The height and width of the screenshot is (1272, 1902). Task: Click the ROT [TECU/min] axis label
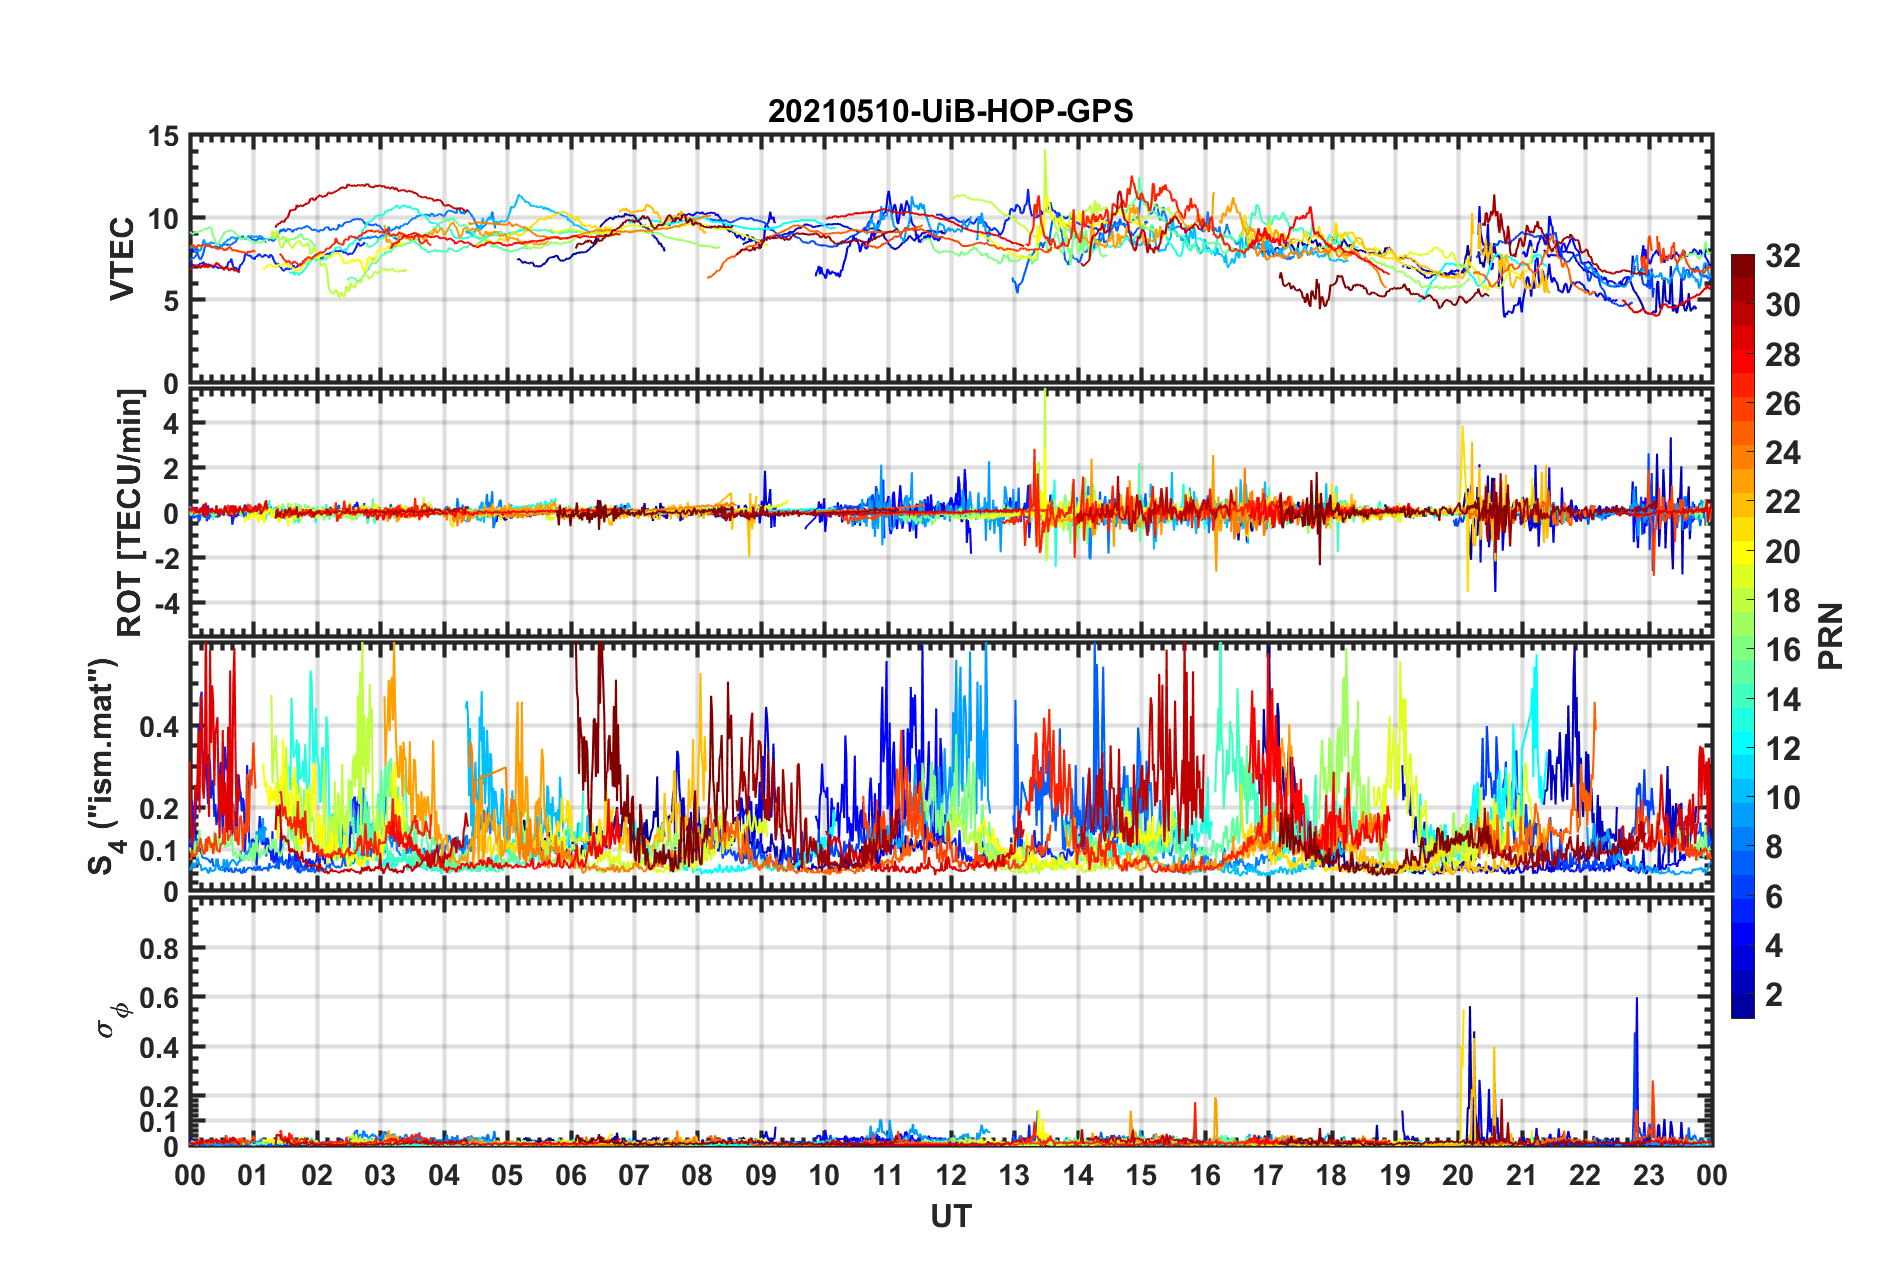coord(130,513)
